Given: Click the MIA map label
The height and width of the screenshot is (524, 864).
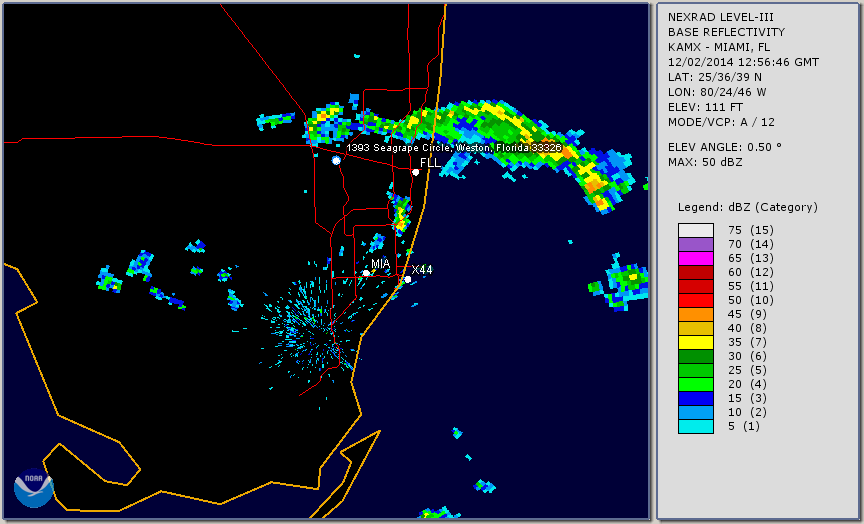Looking at the screenshot, I should click(380, 264).
